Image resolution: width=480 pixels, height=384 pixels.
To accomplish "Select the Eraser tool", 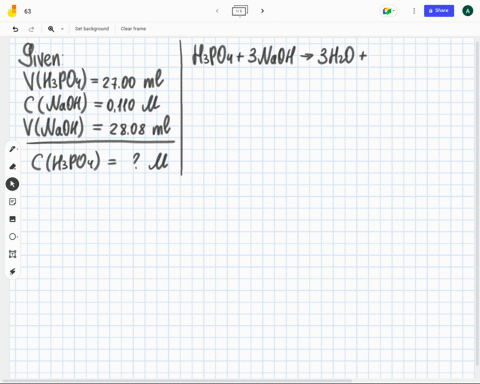I will [13, 166].
